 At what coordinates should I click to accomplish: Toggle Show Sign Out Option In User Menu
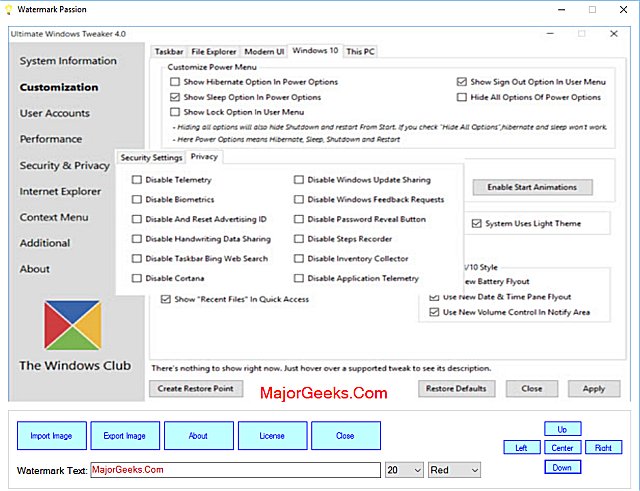462,82
